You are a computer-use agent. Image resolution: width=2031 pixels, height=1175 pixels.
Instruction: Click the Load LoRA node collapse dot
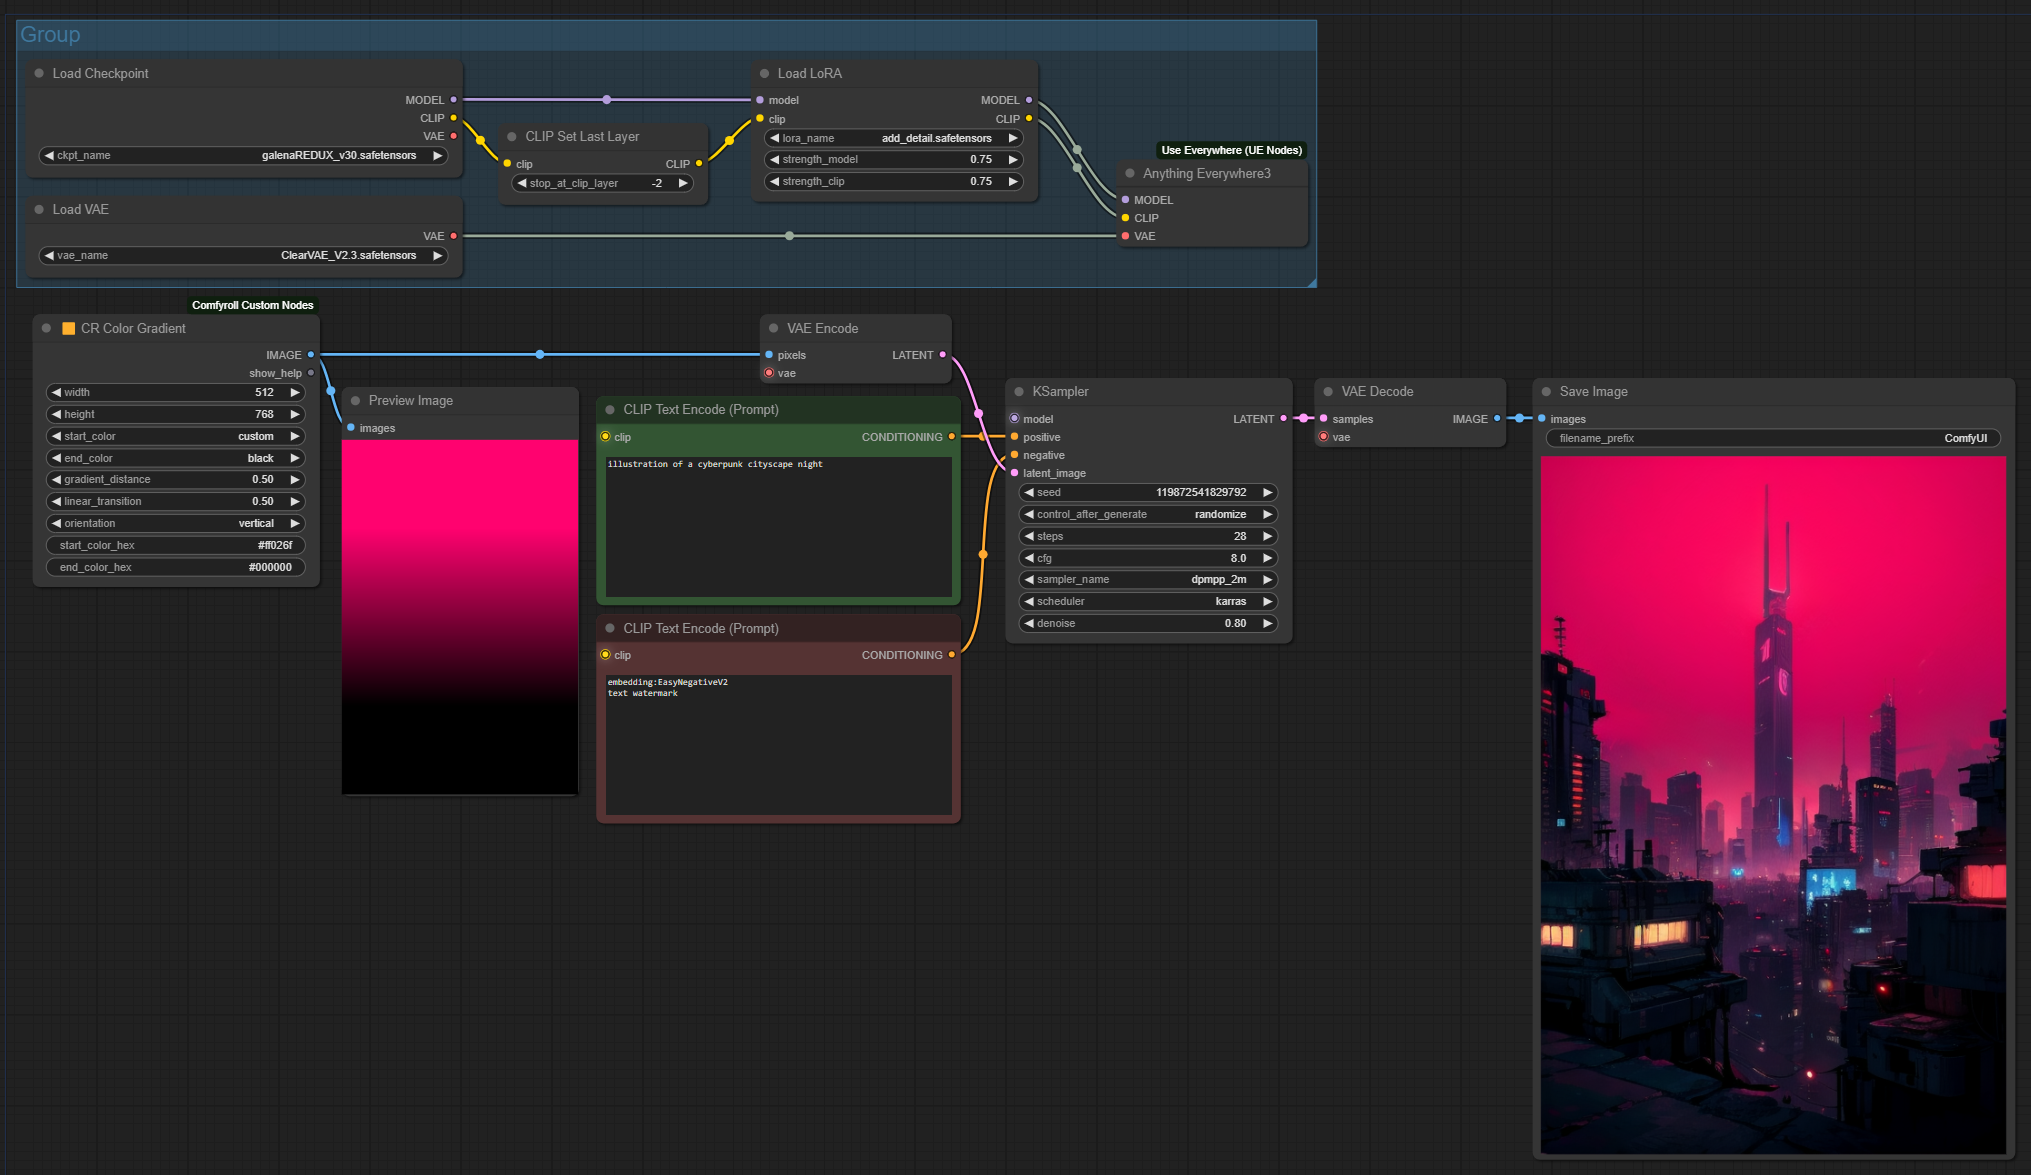click(764, 73)
